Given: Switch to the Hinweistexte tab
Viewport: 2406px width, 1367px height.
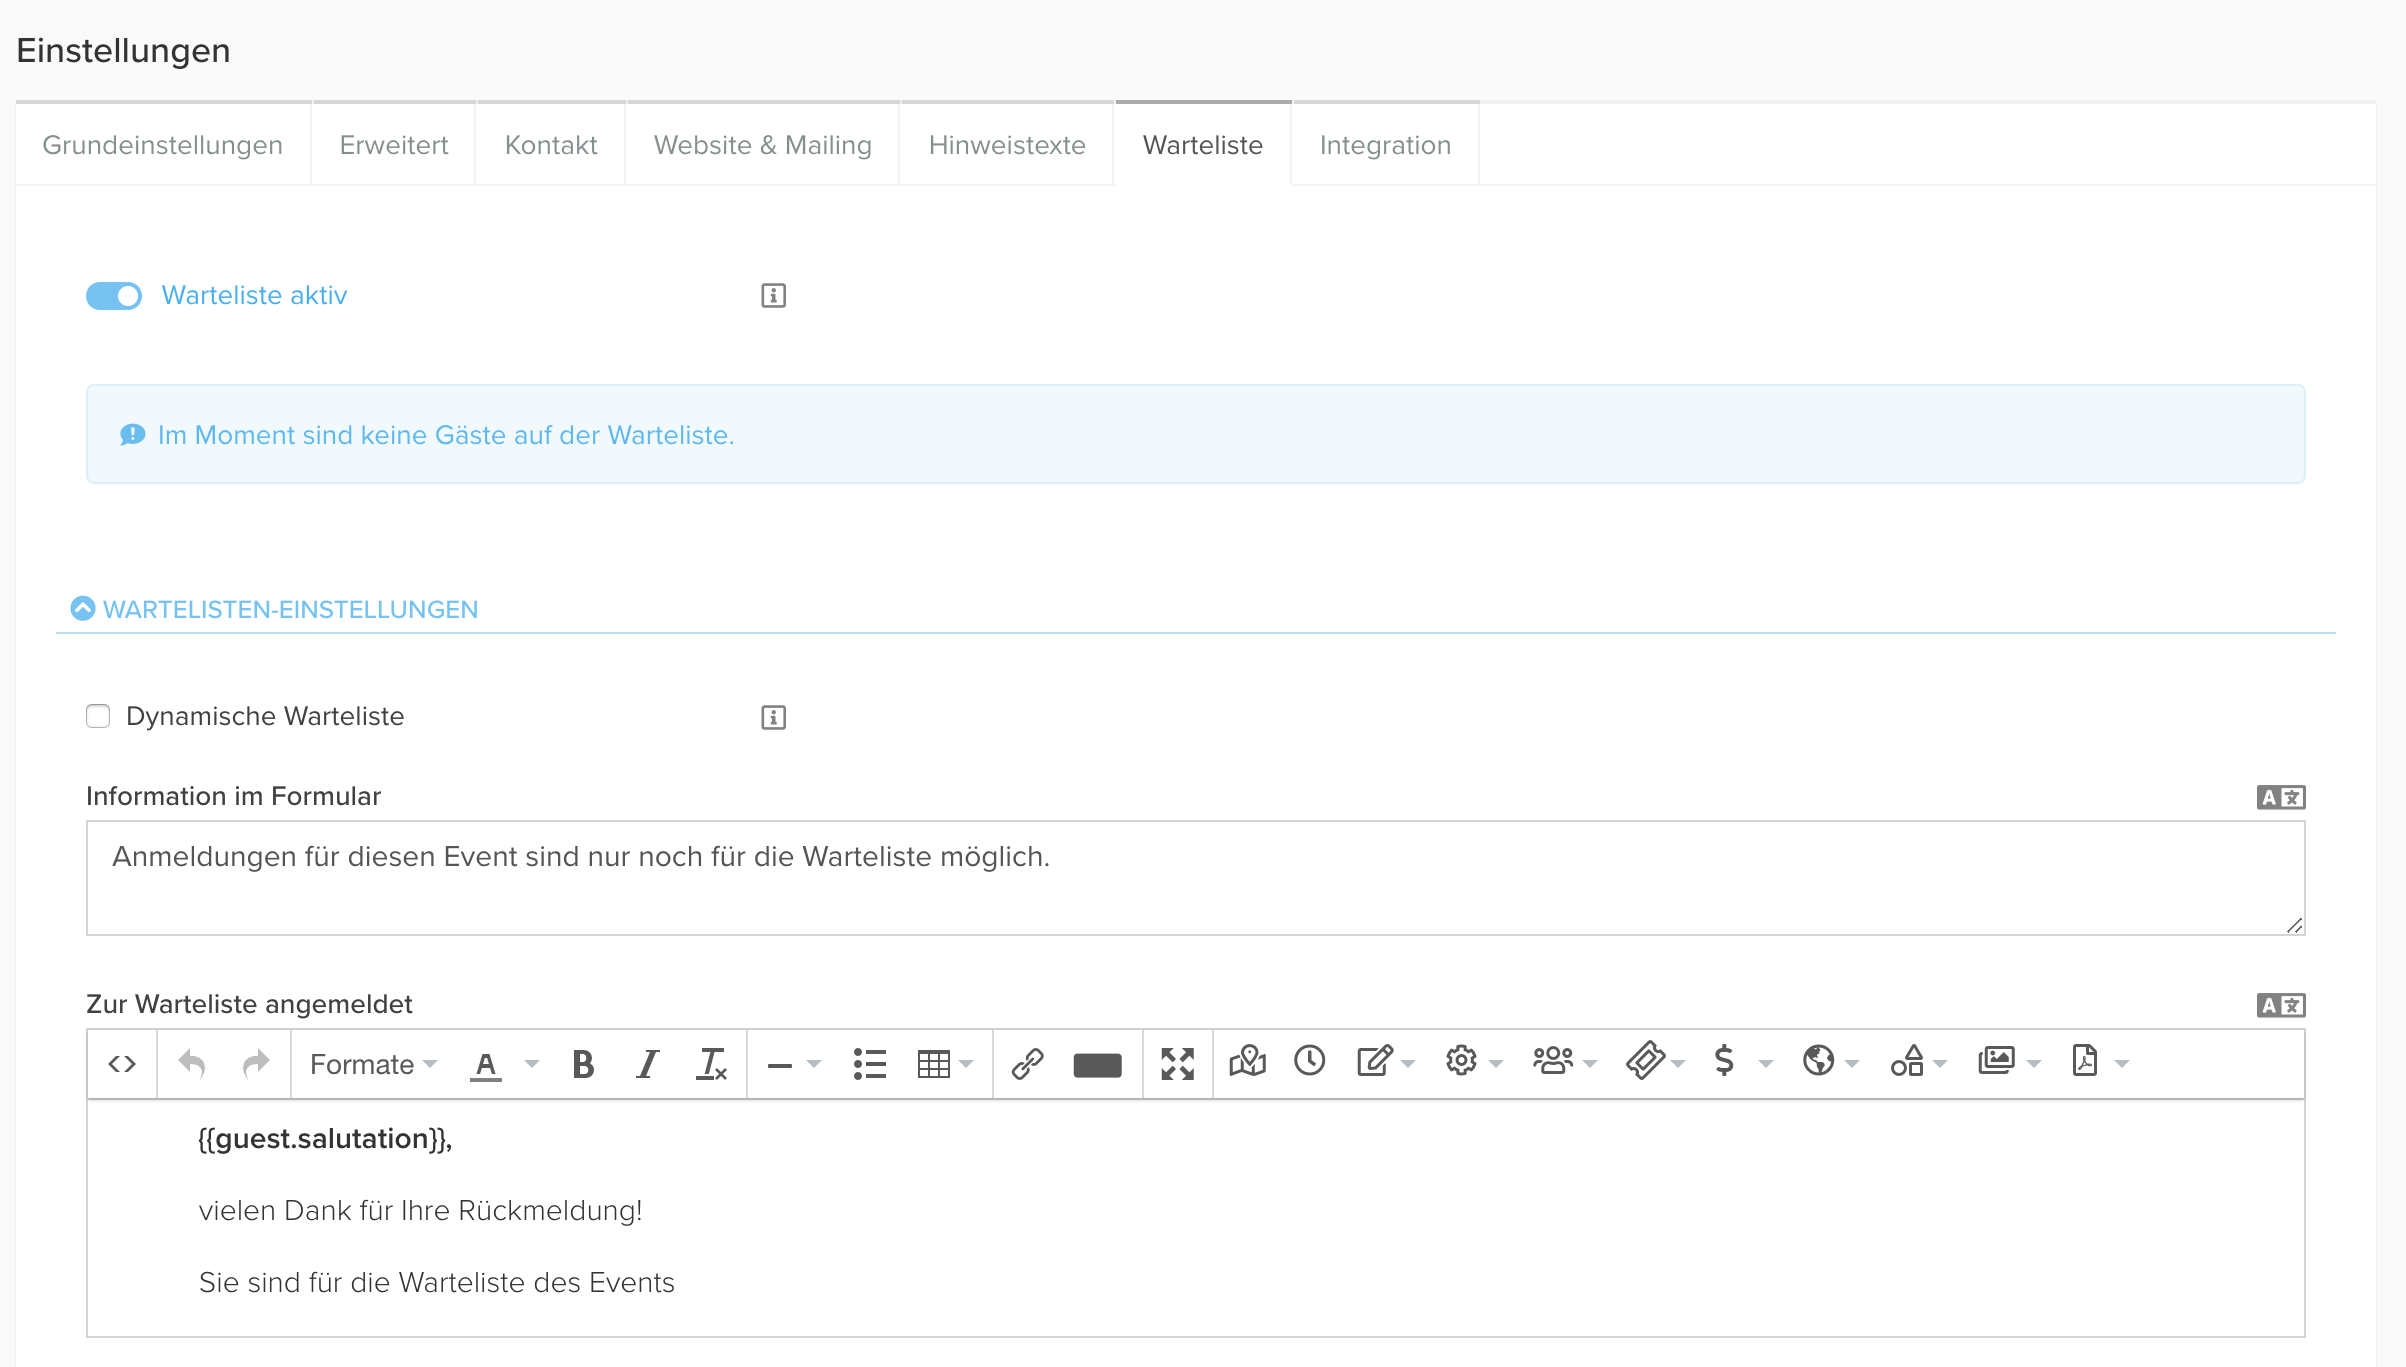Looking at the screenshot, I should tap(1006, 145).
